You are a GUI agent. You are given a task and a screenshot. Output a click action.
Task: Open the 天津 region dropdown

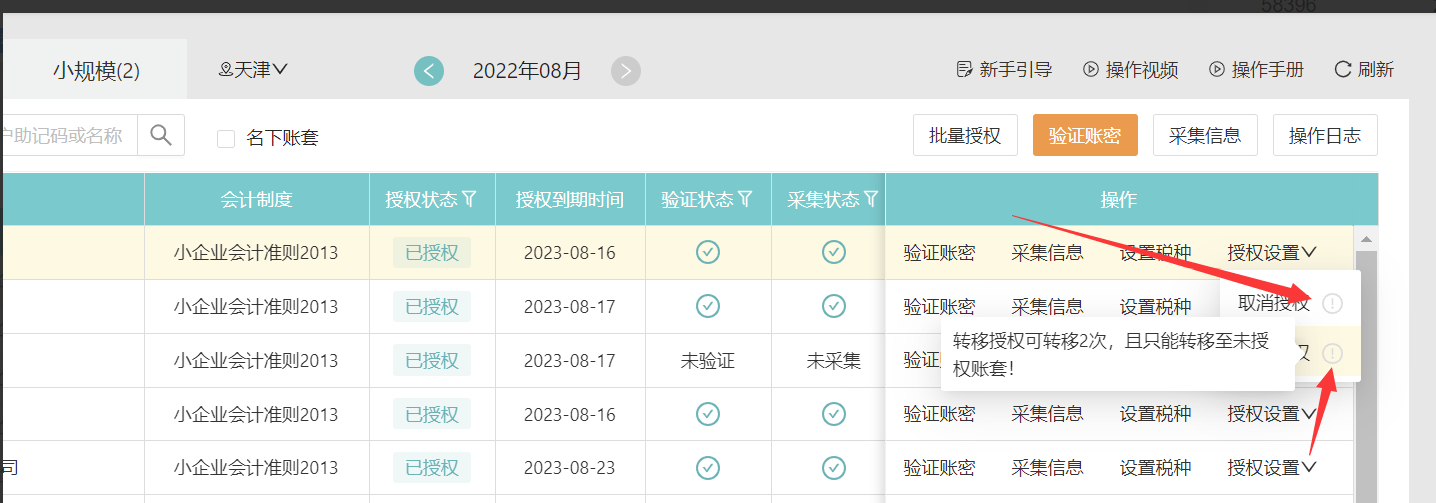point(254,70)
